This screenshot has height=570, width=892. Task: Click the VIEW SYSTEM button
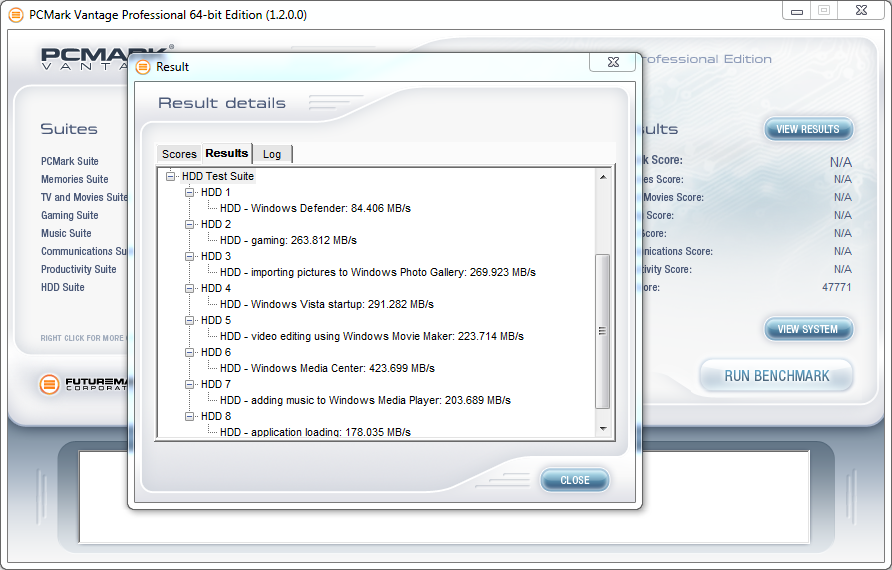808,329
